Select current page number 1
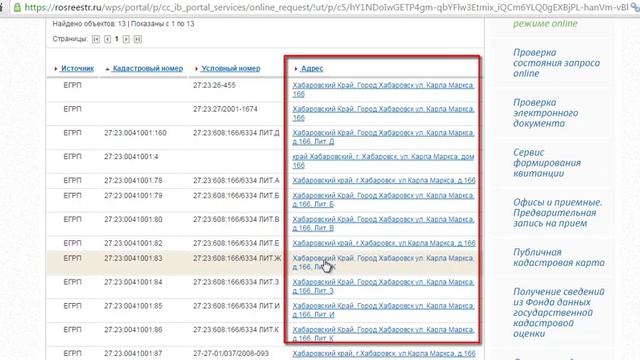 tap(117, 39)
